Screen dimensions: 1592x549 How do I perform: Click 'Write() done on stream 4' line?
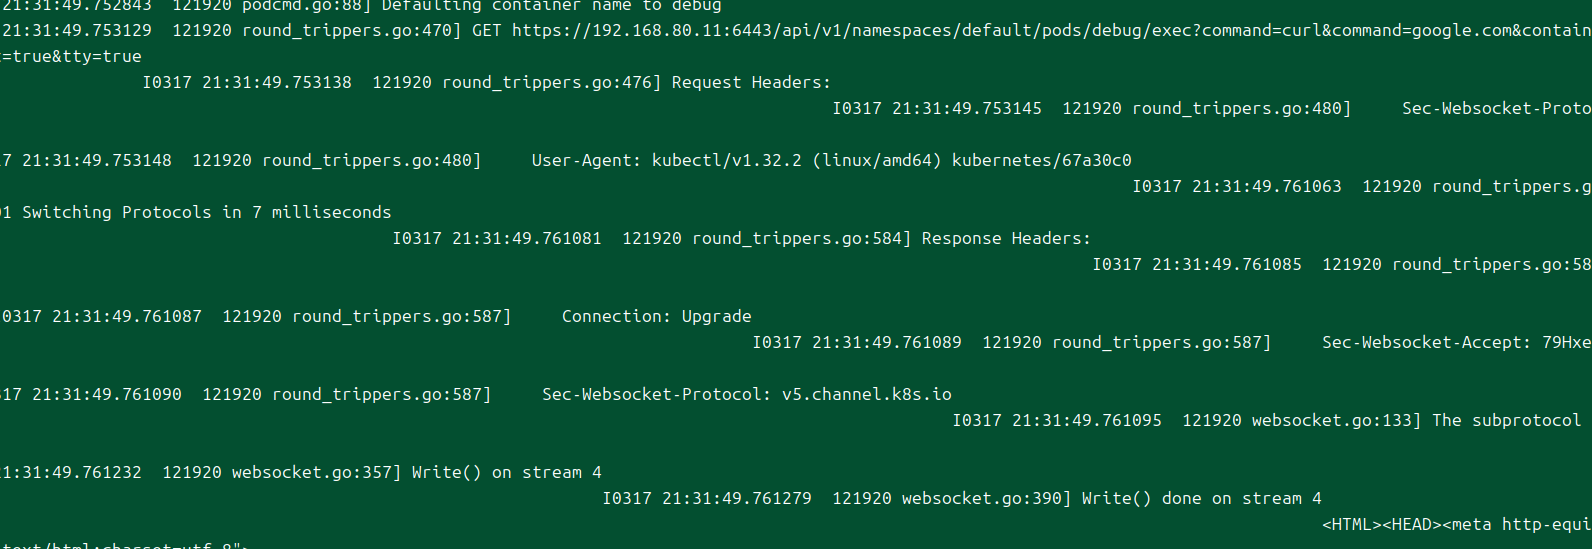(1201, 499)
